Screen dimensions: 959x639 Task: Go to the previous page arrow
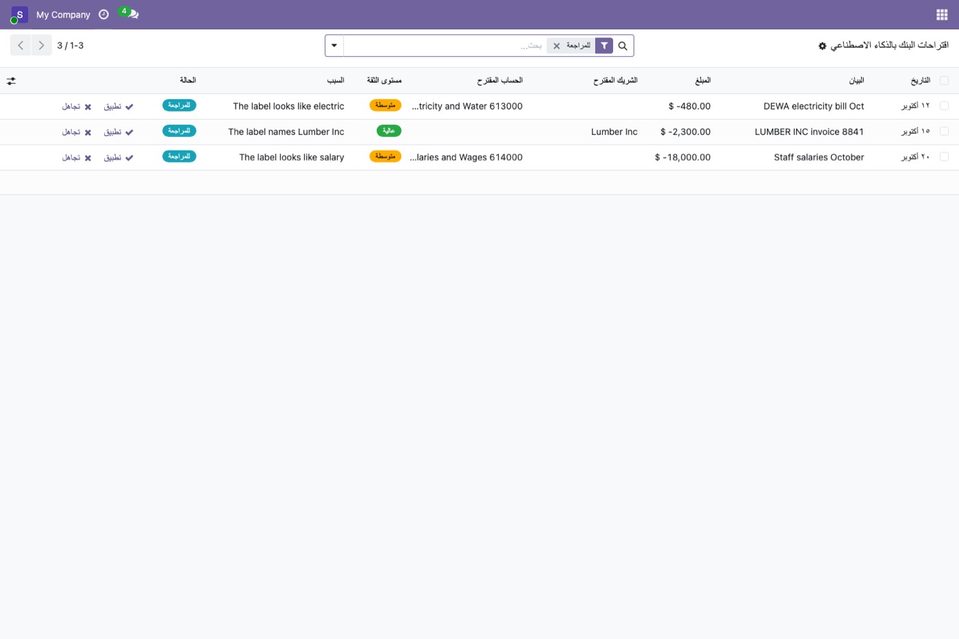point(21,46)
